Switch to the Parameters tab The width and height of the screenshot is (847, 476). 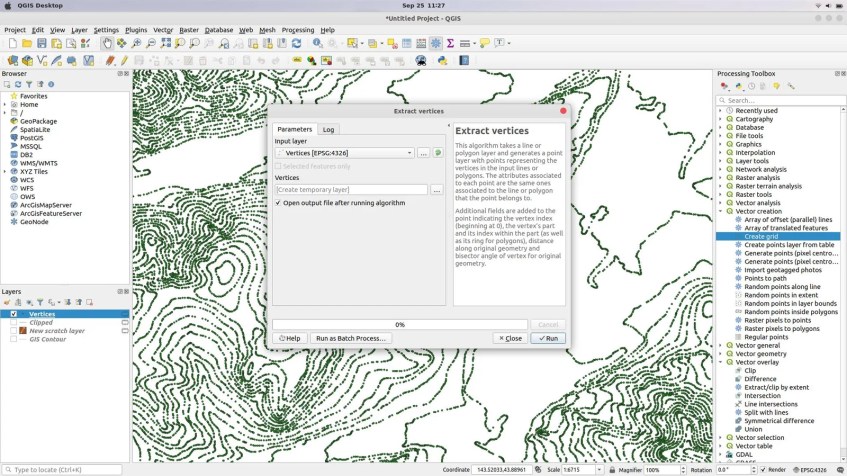(x=294, y=129)
